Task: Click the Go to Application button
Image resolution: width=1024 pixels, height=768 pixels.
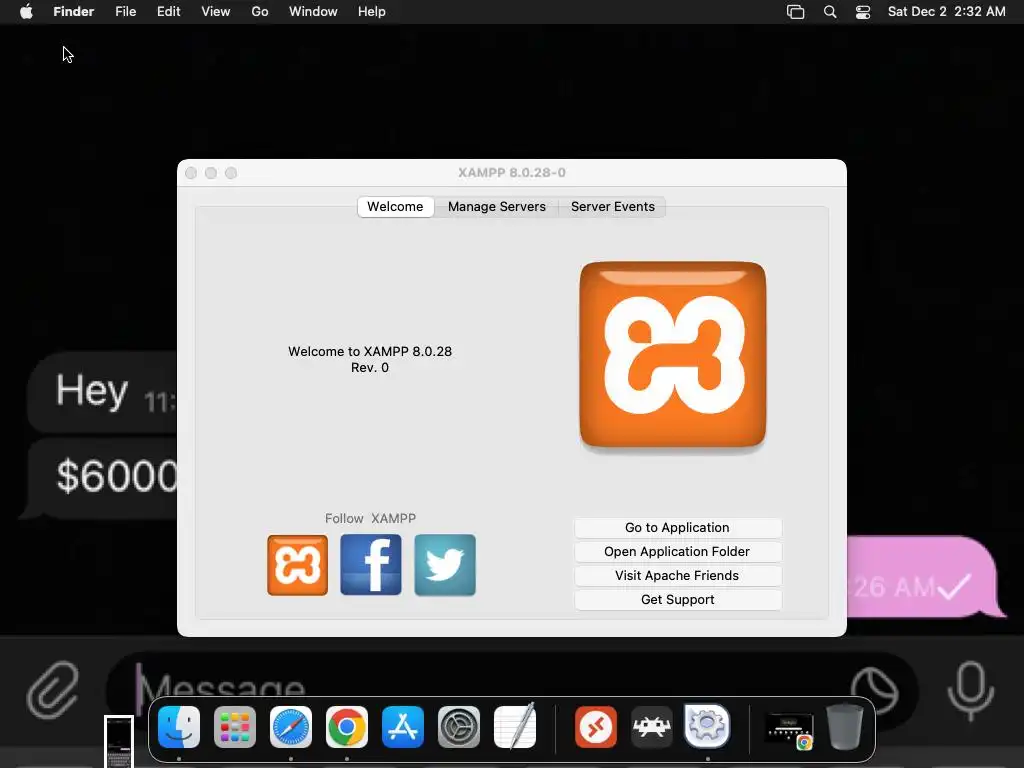Action: pos(677,528)
